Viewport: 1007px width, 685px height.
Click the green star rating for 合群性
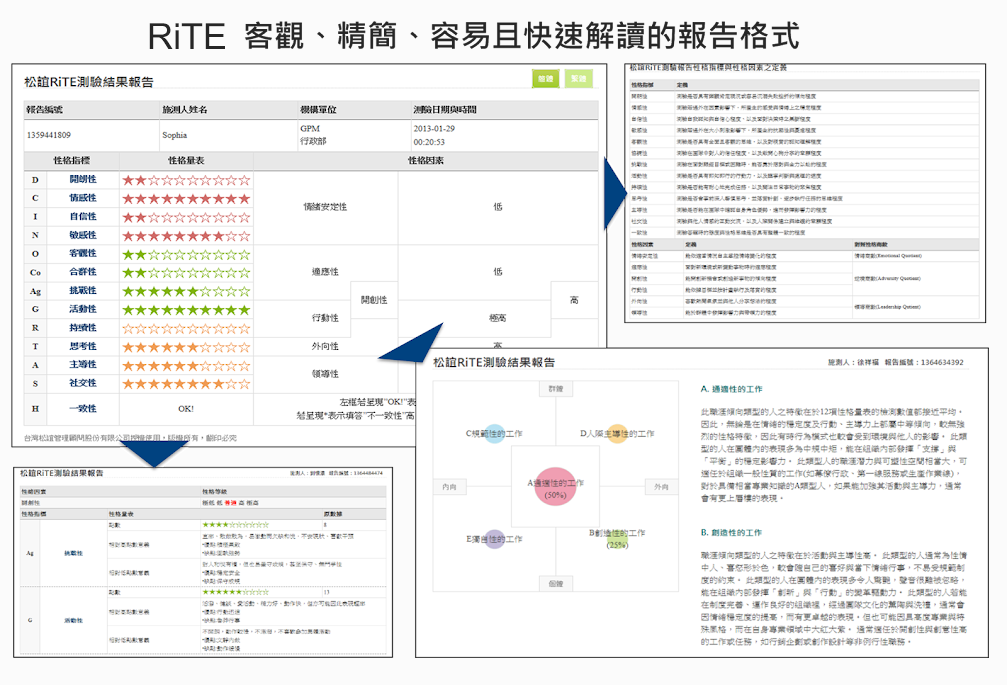point(186,273)
